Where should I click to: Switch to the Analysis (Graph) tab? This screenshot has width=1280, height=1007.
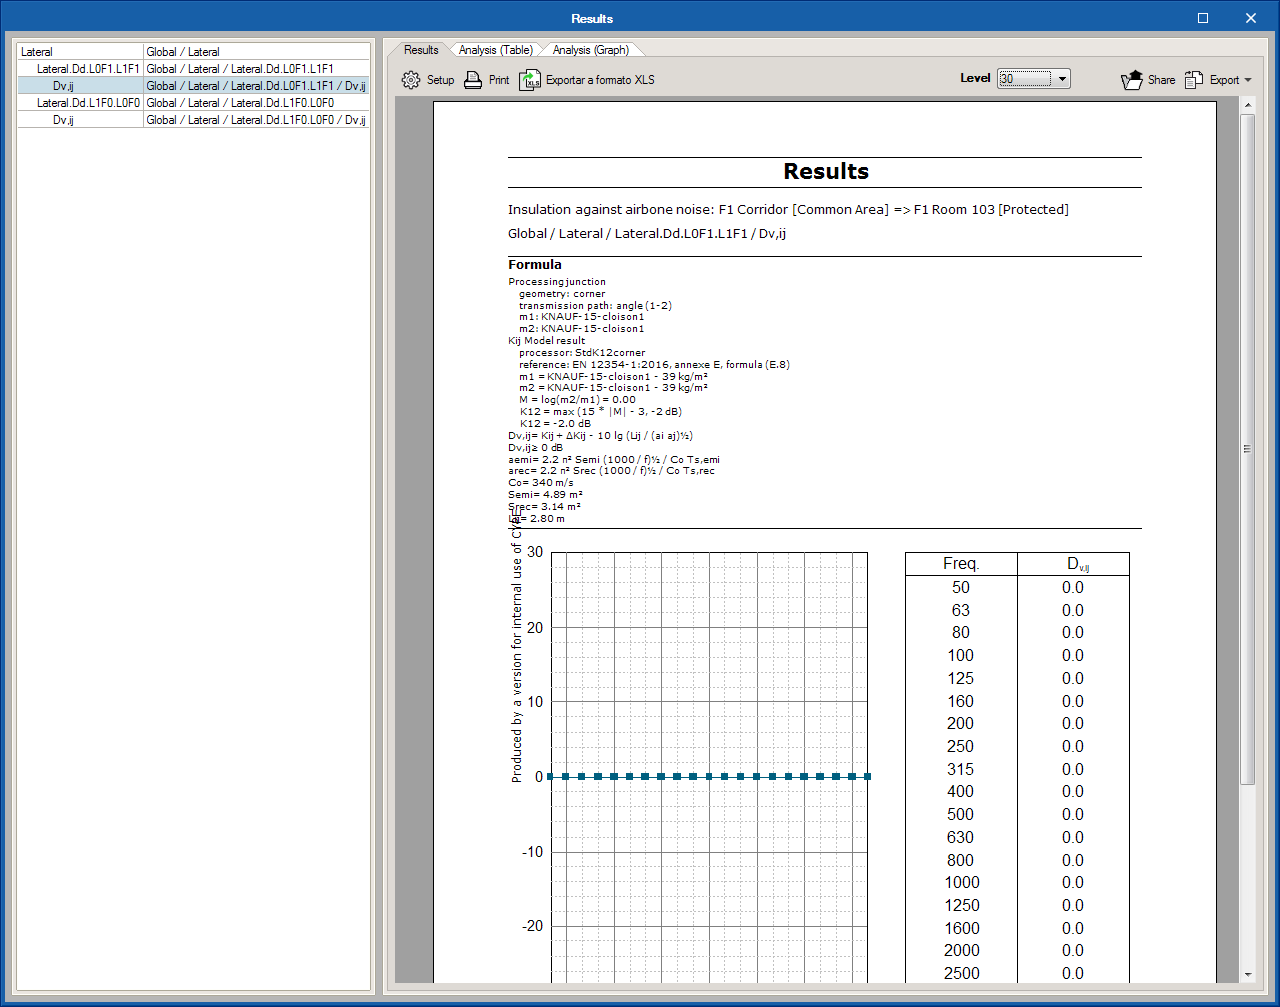tap(591, 50)
